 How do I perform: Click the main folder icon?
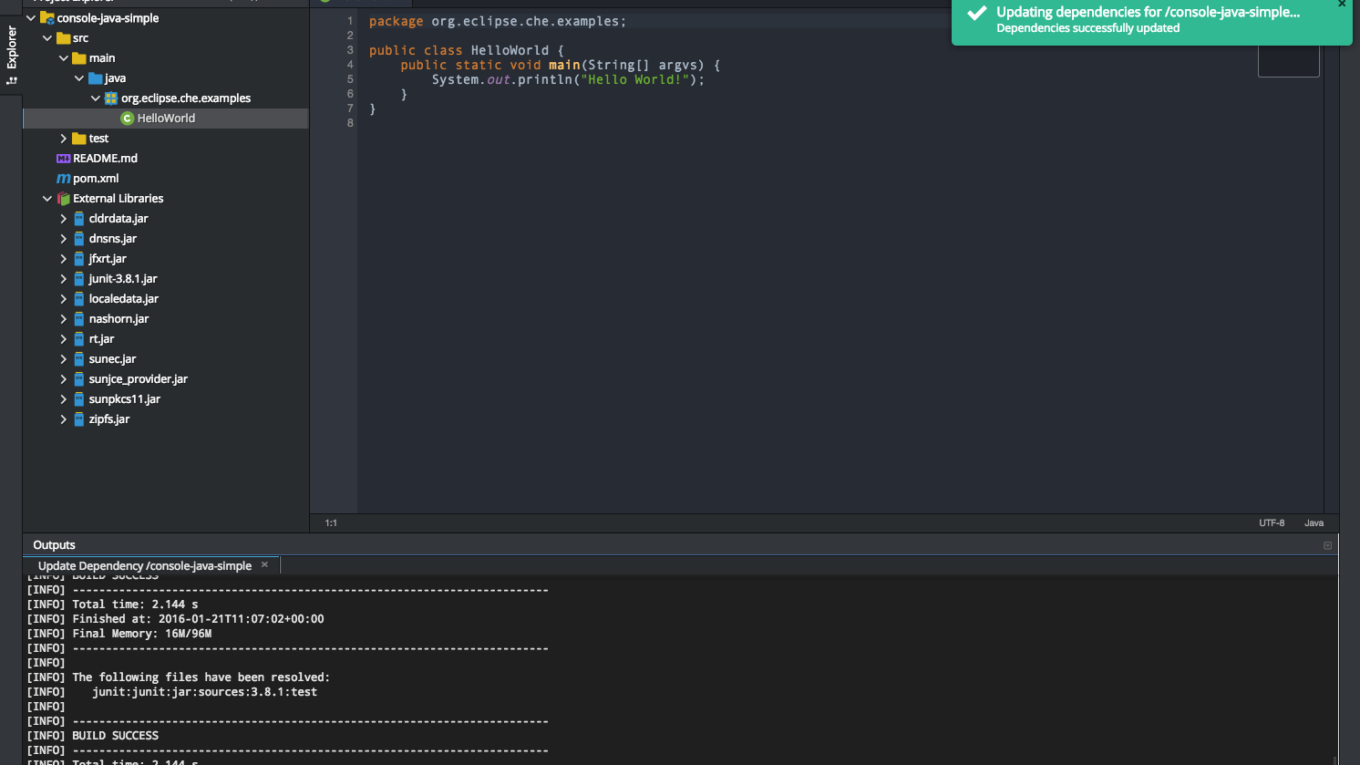click(79, 58)
